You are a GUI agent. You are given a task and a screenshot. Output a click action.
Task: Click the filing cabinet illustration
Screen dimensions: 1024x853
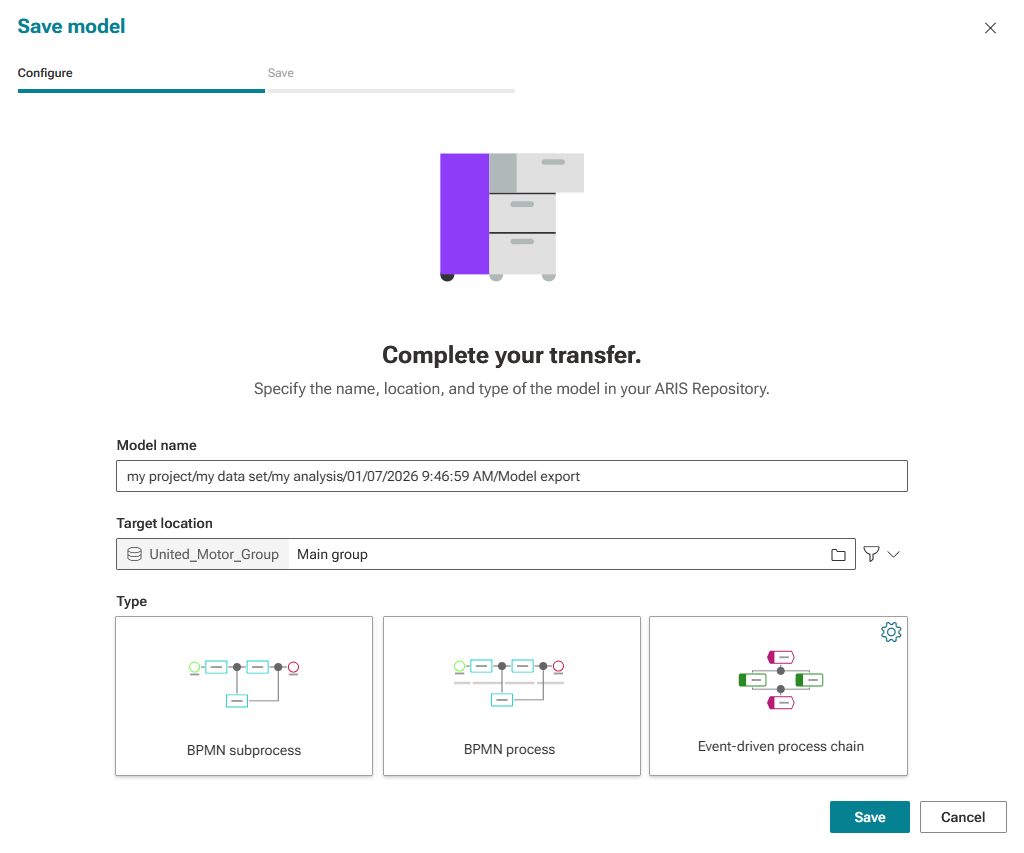[x=511, y=217]
